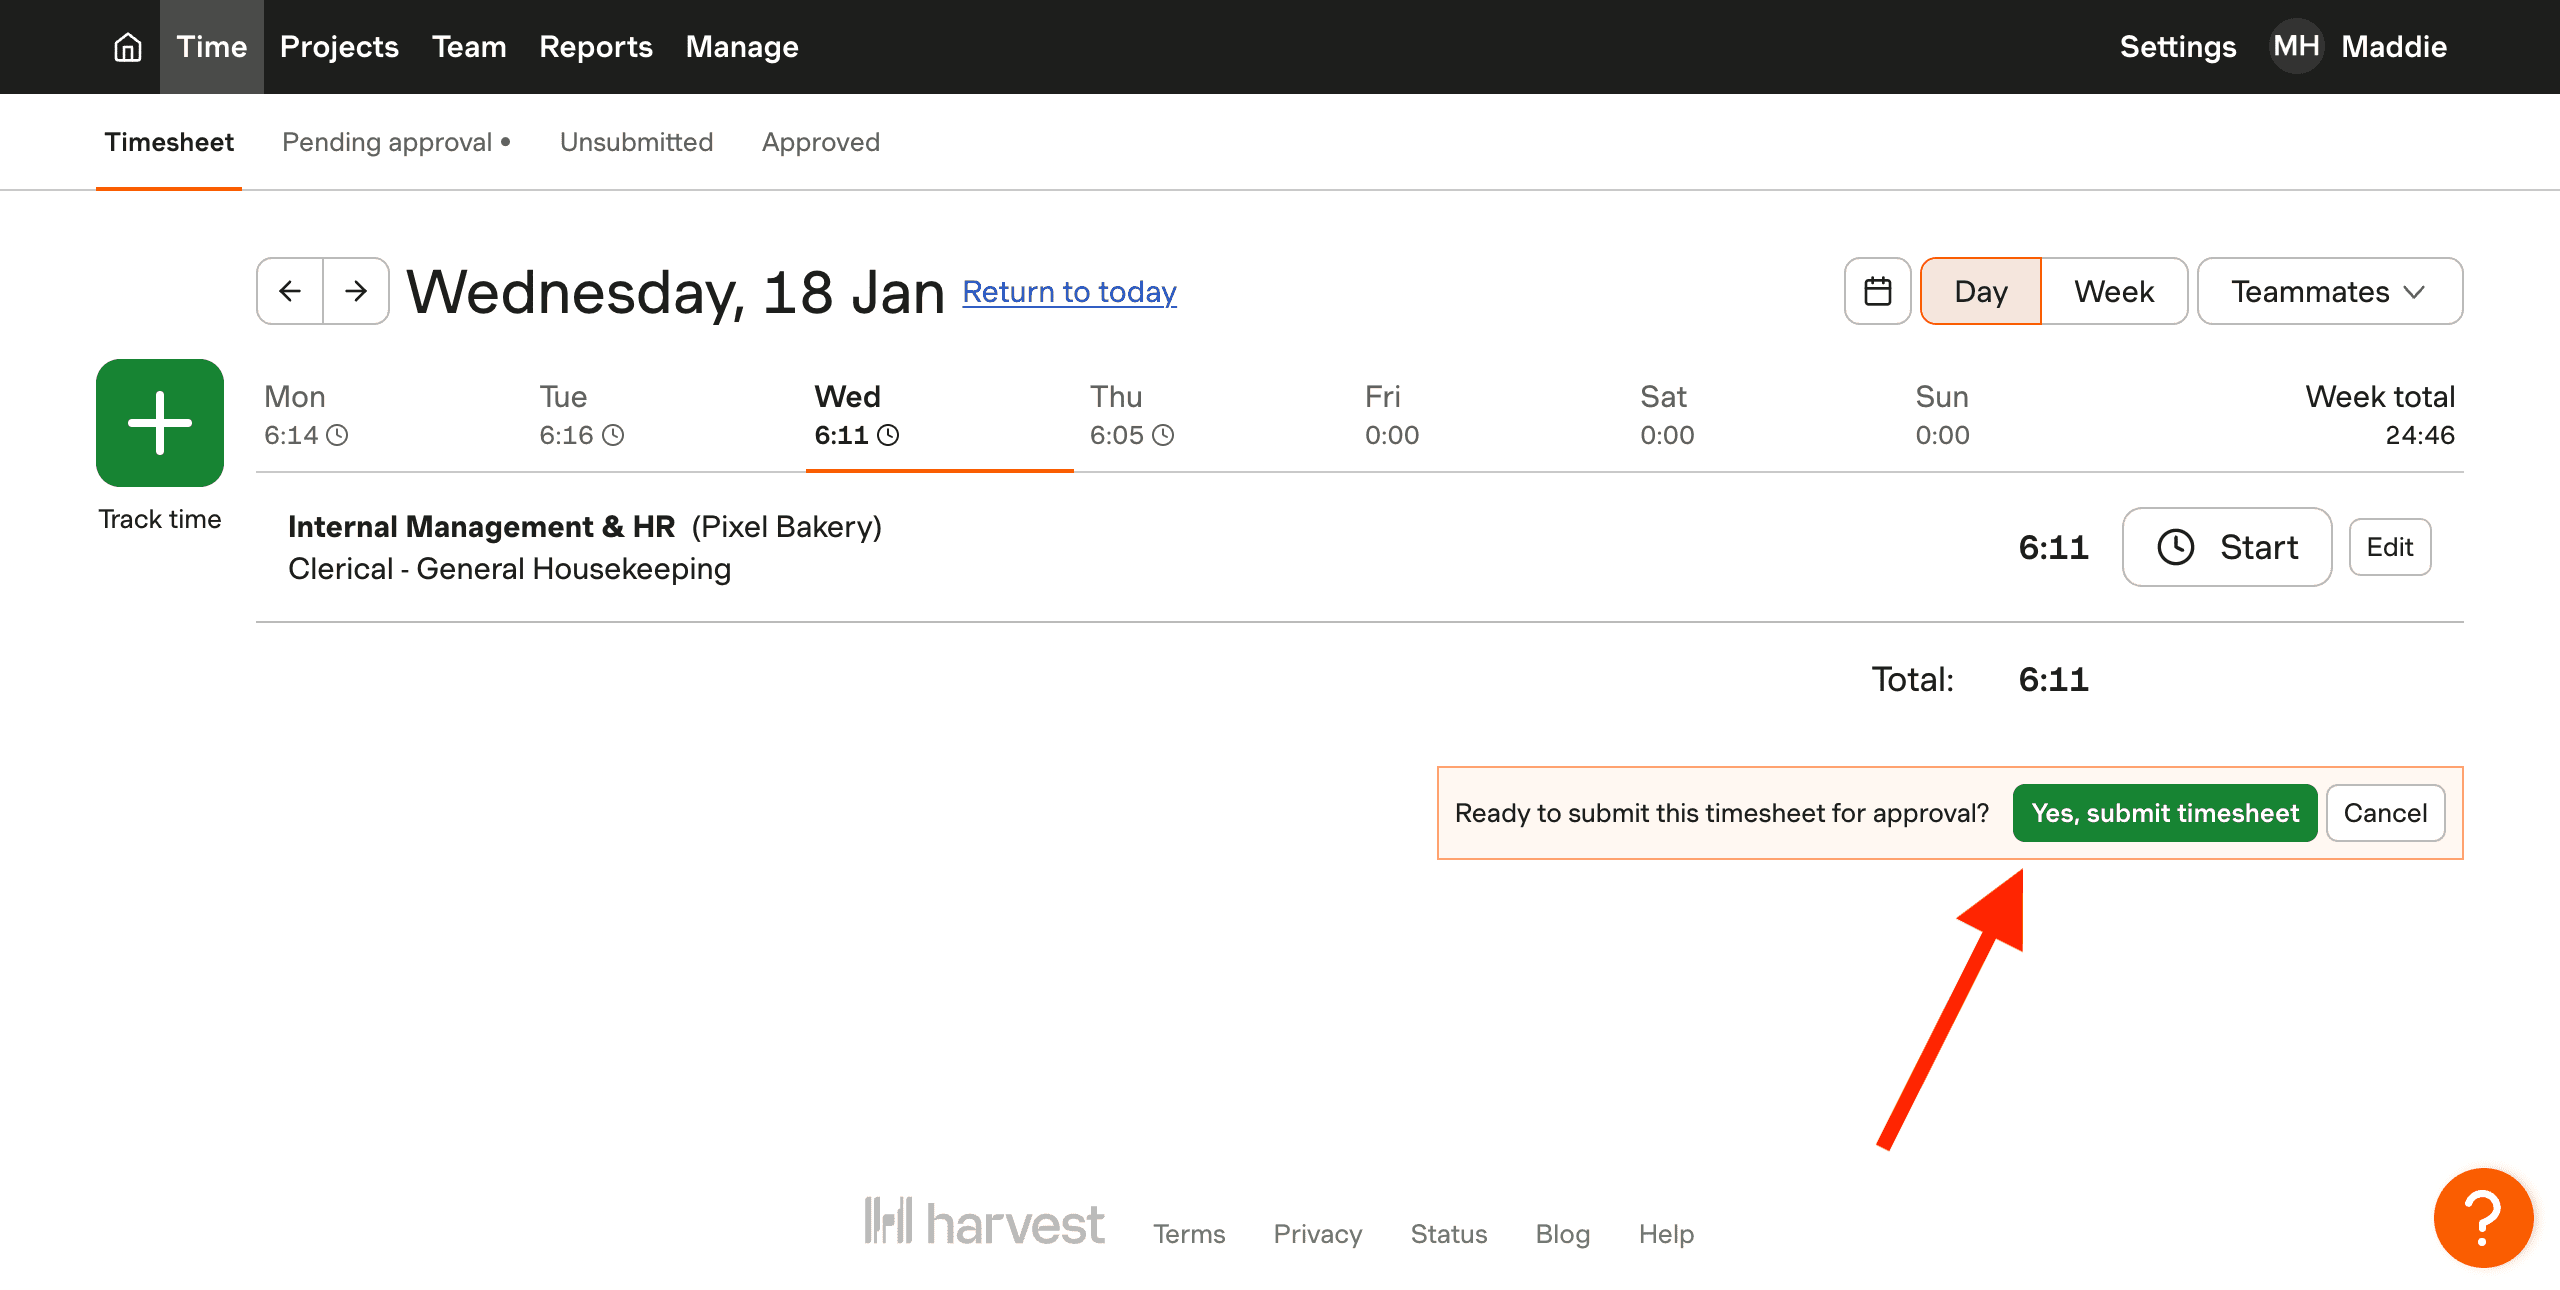Open Help footer link
This screenshot has width=2560, height=1290.
click(x=1666, y=1234)
